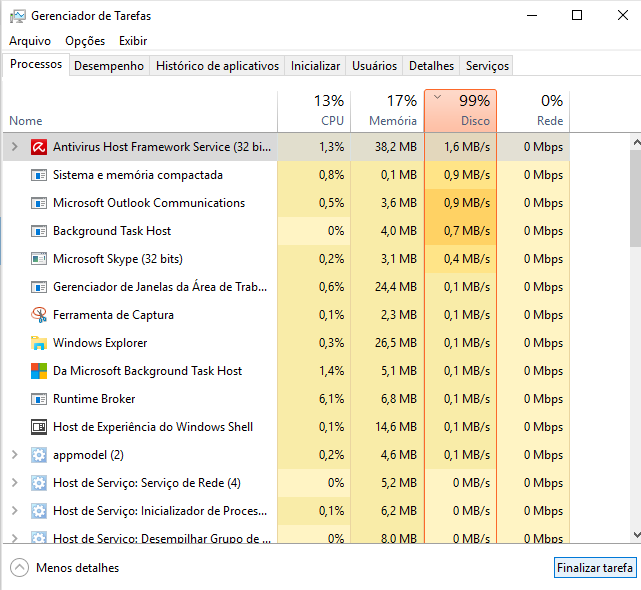
Task: Click the 6,1% CPU value for Runtime Broker
Action: point(332,399)
